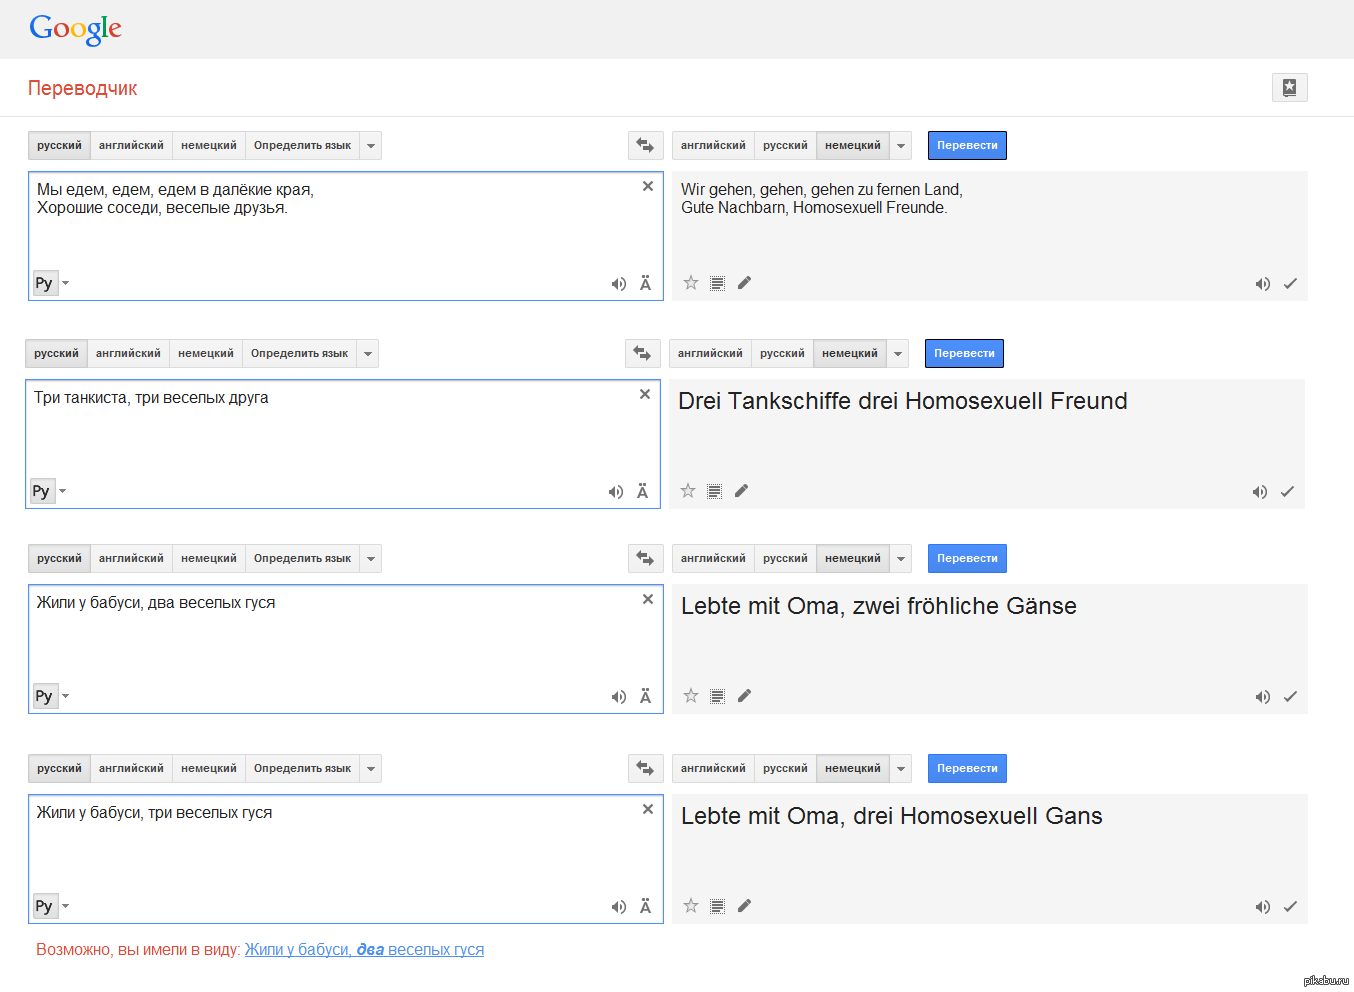This screenshot has width=1354, height=992.
Task: Swap languages in the first translator panel
Action: tap(645, 146)
